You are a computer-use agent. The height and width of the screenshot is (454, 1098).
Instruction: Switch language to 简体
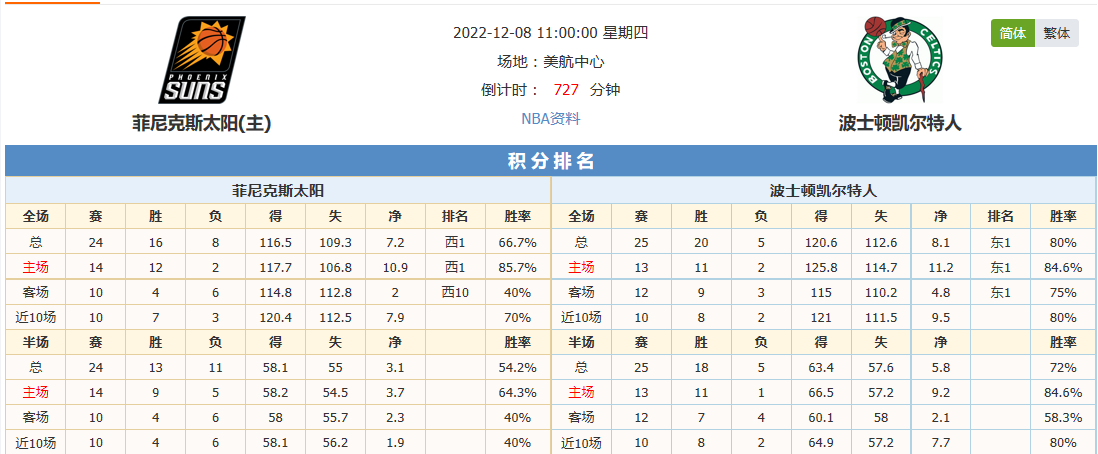(1013, 33)
